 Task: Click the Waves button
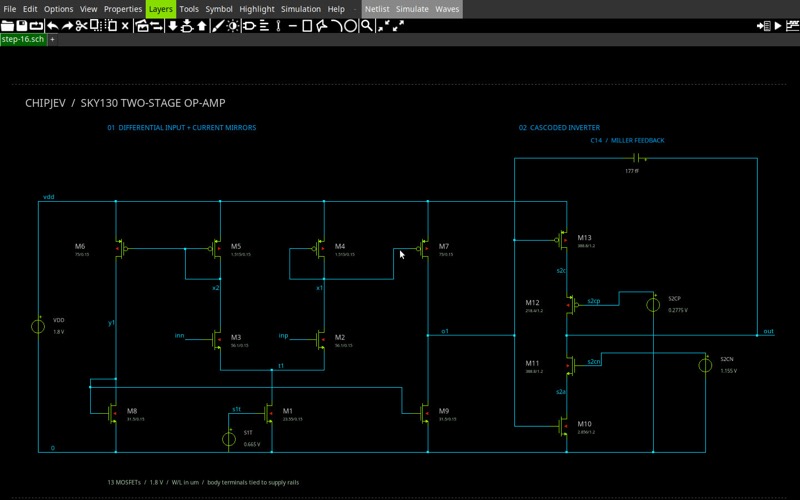point(447,9)
